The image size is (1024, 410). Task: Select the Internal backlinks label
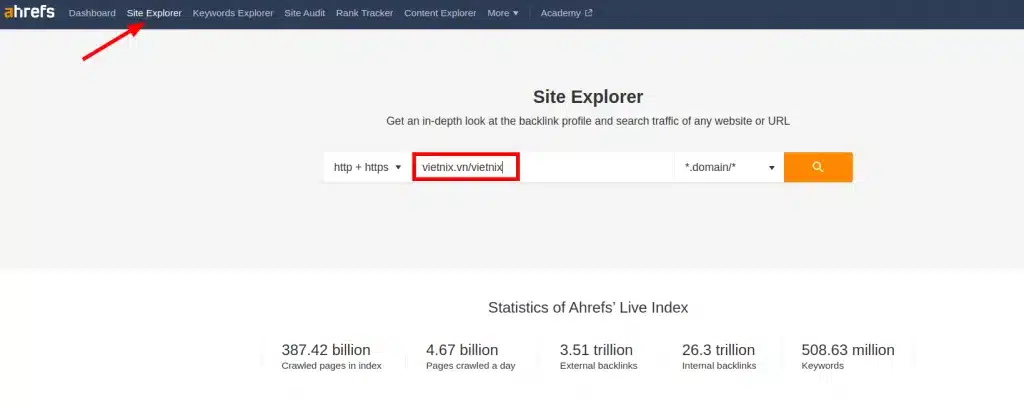click(x=719, y=366)
